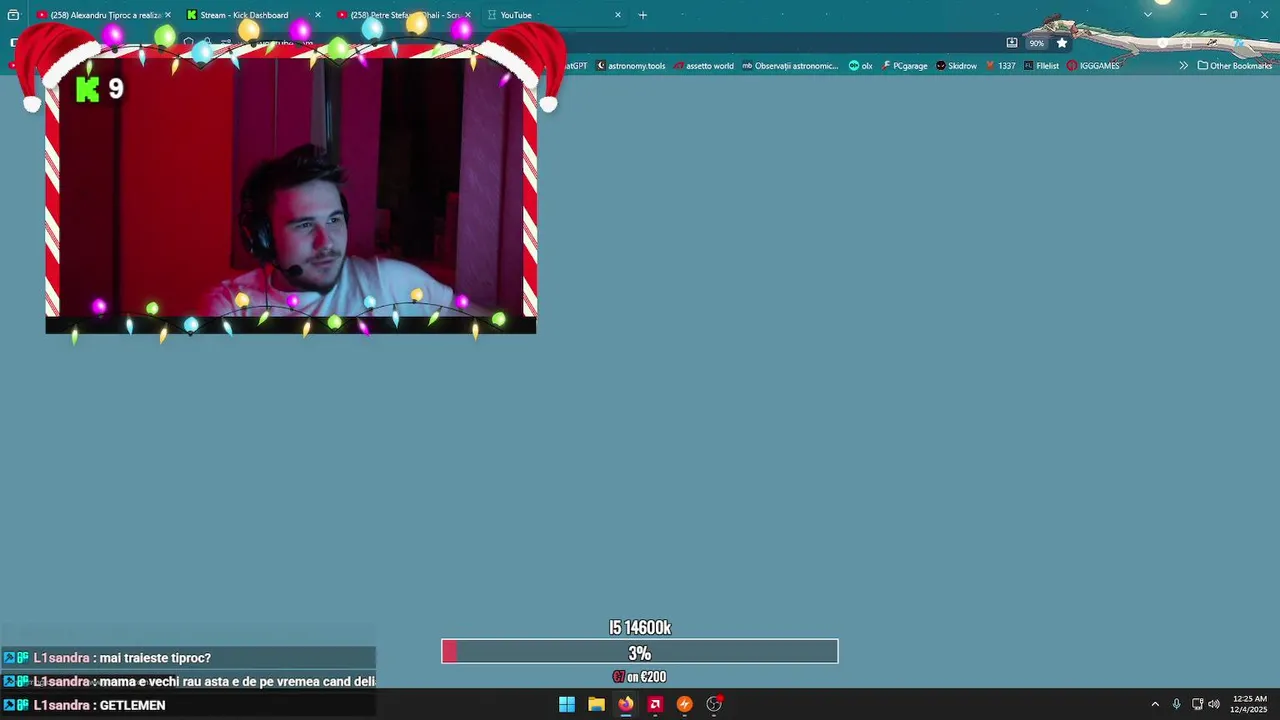Close the YouTube tab
Screen dimensions: 1280x720
[618, 15]
